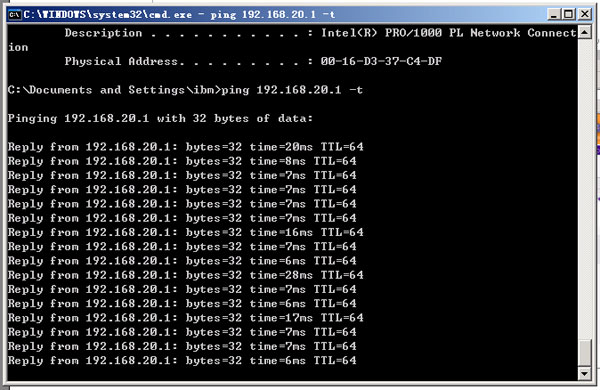Click the reply line with time=8ms
Screen dimensions: 600x390
pos(182,161)
